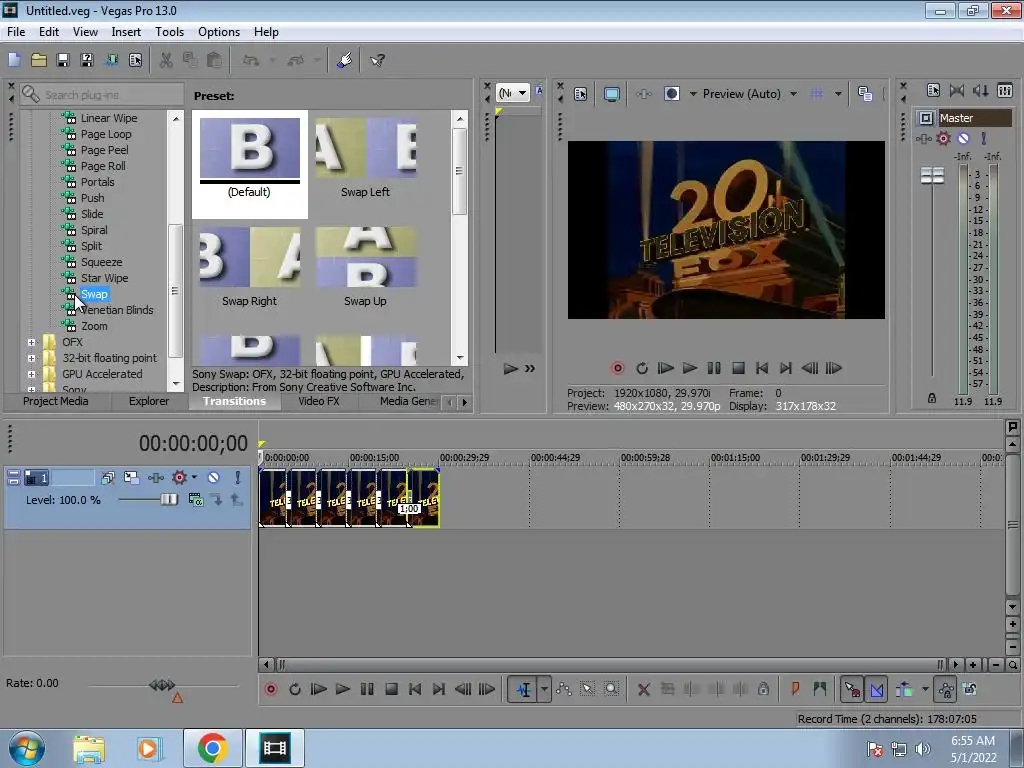Open the edit tool selector dropdown arrow
This screenshot has width=1024, height=768.
[x=544, y=689]
